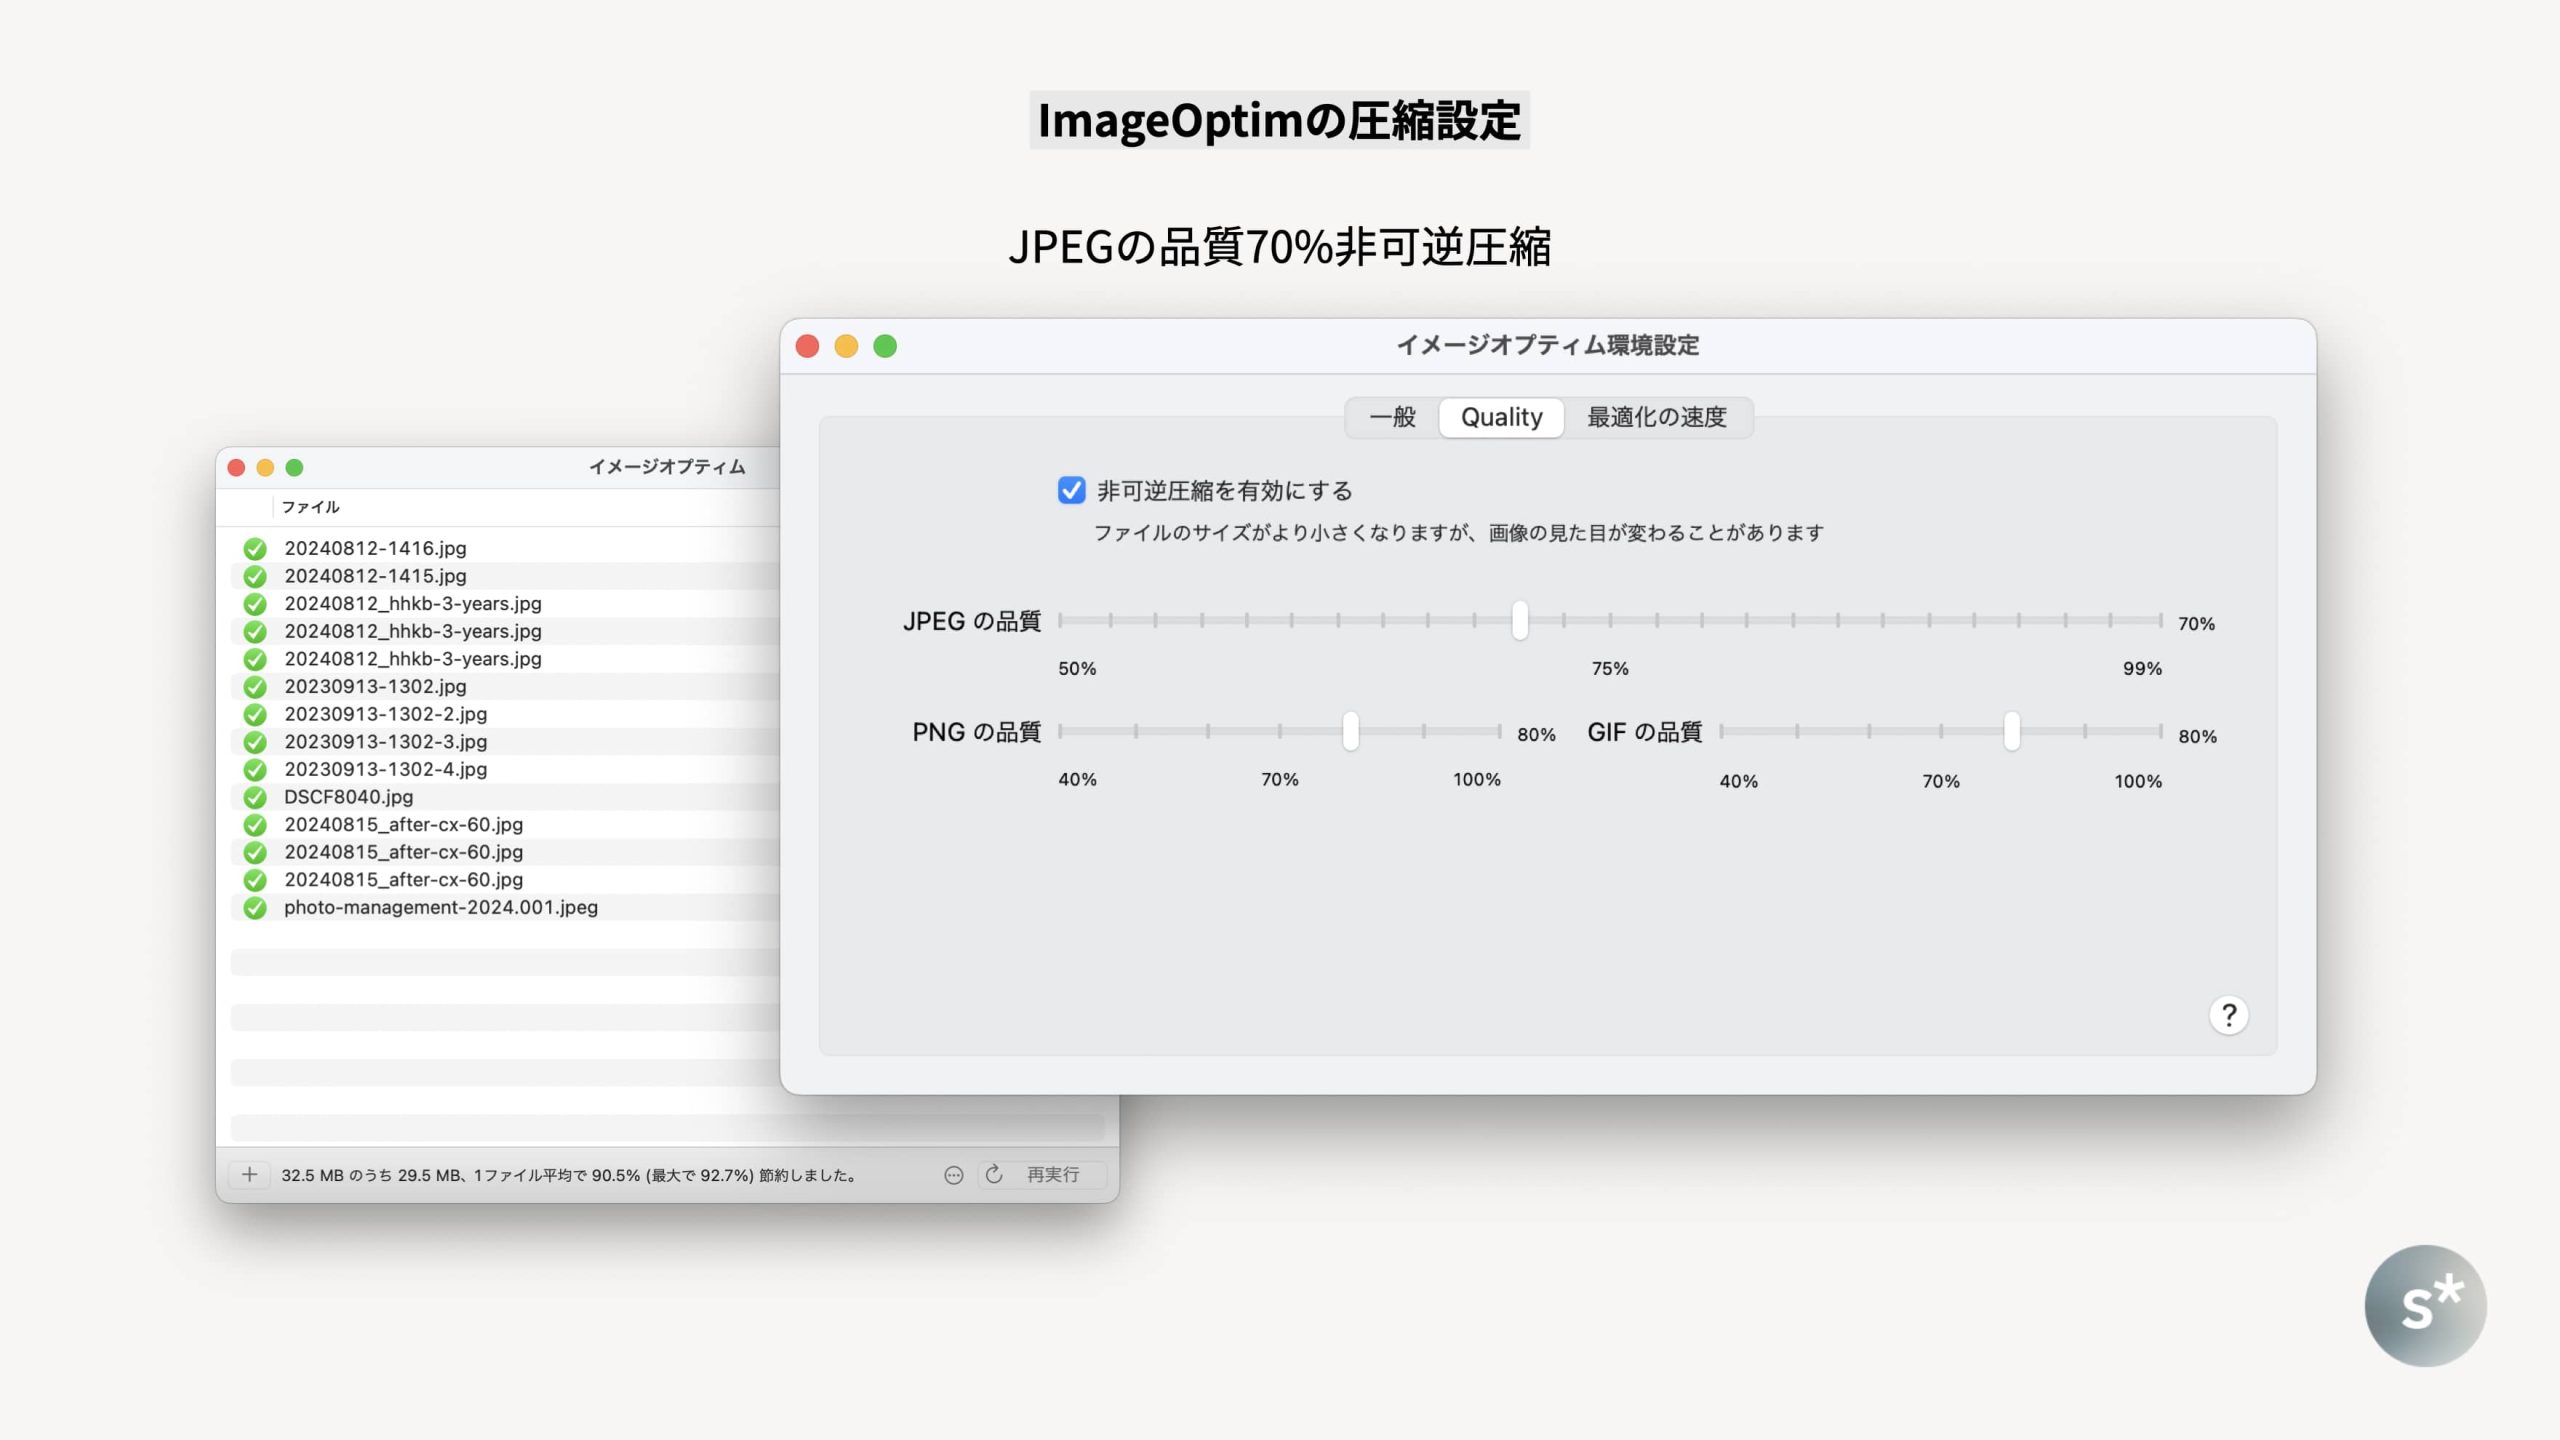Click checkmark icon next to photo-management-2024.001.jpeg

click(255, 907)
